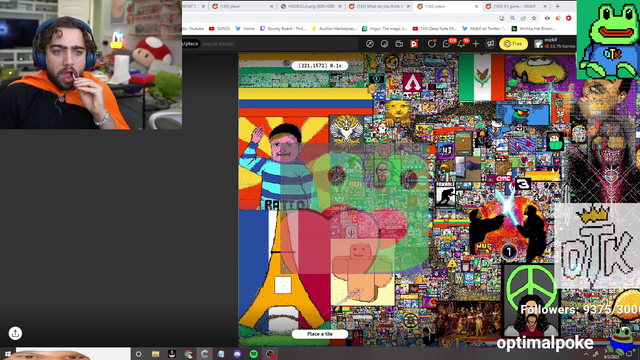Image resolution: width=640 pixels, height=360 pixels.
Task: Click the Reddit coins circle icon in header
Action: click(x=384, y=44)
